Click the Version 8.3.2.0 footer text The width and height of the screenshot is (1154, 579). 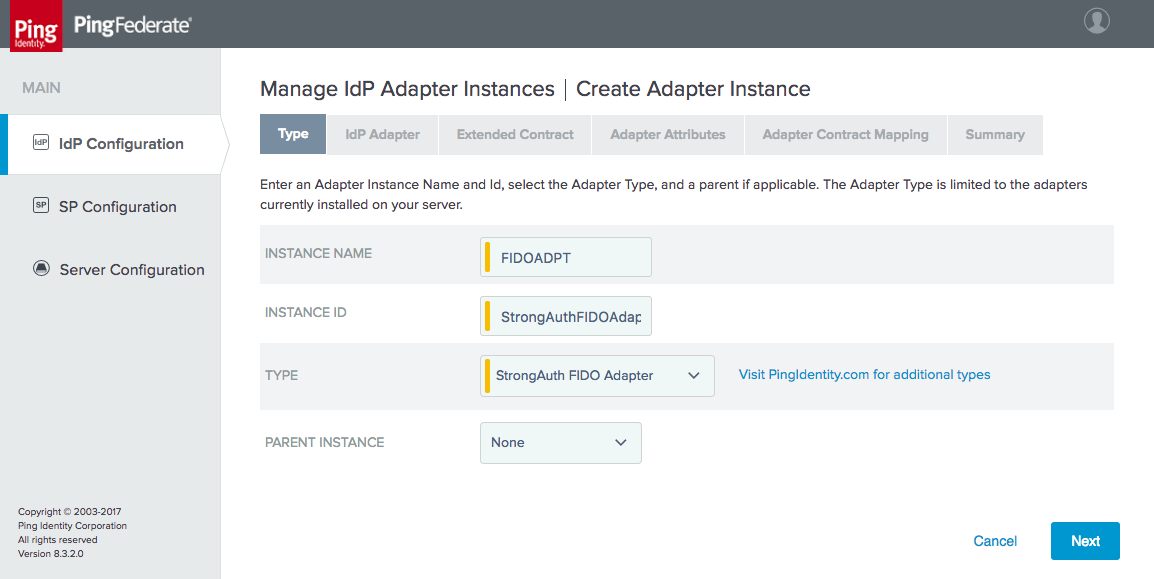tap(51, 553)
